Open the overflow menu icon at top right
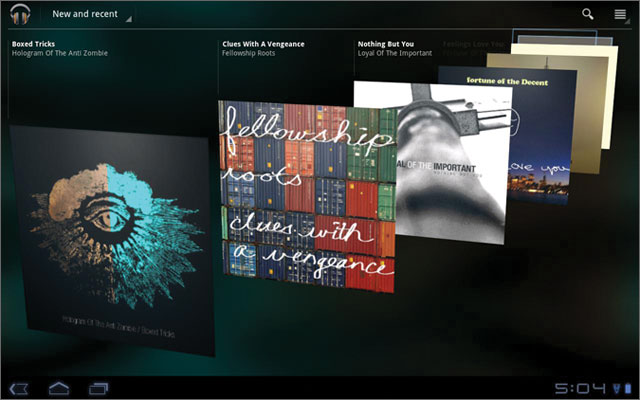The image size is (640, 400). point(620,14)
